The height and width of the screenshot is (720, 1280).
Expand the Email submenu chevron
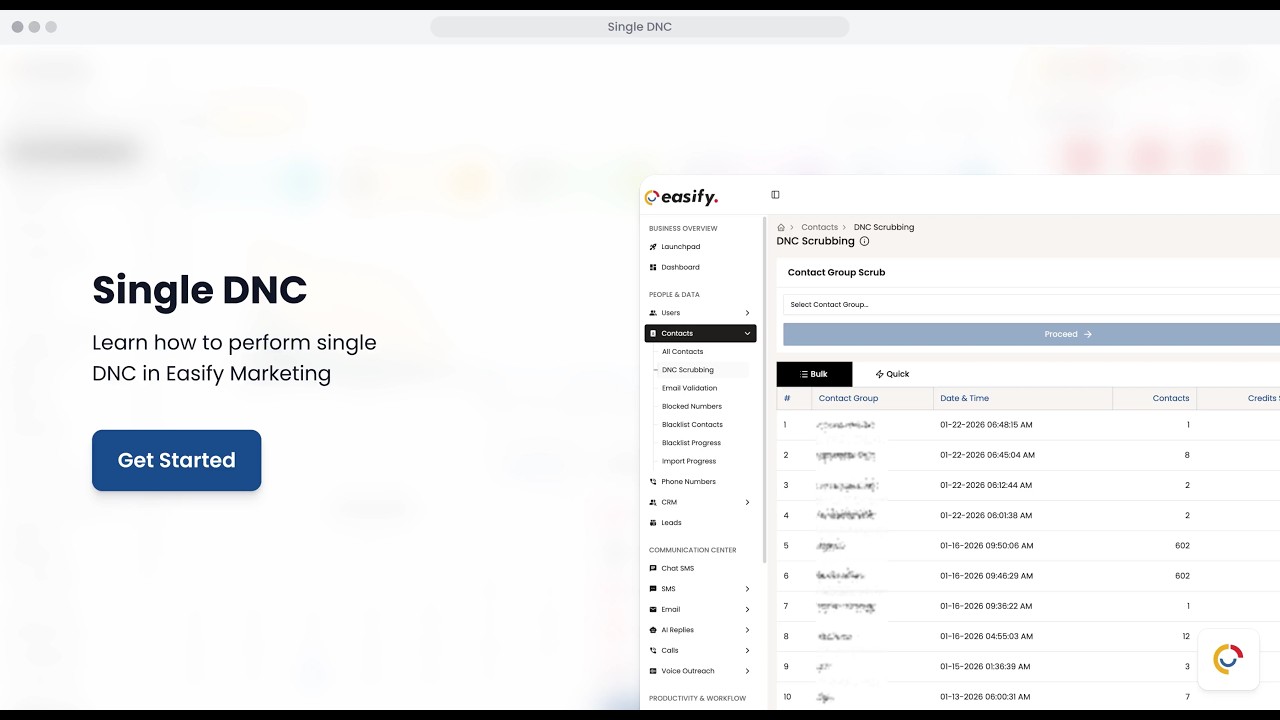pyautogui.click(x=747, y=609)
